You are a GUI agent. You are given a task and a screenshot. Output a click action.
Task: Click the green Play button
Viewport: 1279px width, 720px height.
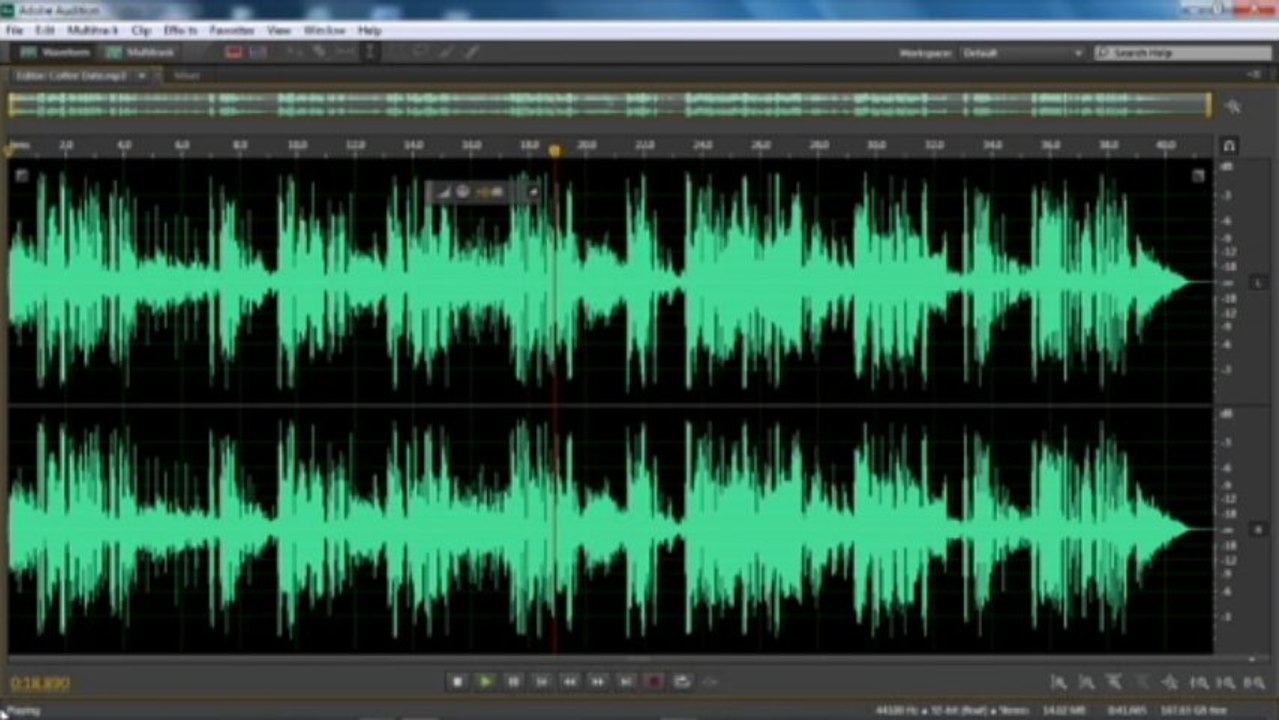pyautogui.click(x=485, y=682)
